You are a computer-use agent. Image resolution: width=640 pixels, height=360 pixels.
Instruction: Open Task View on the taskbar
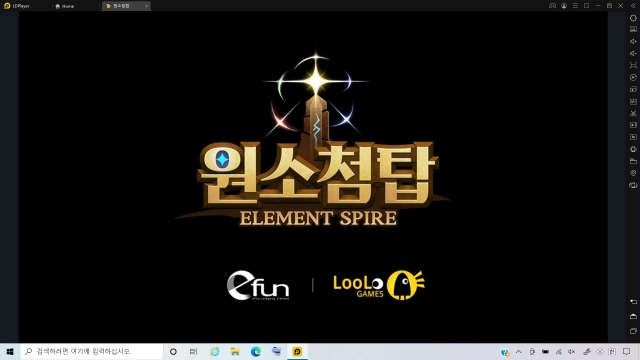click(x=193, y=351)
